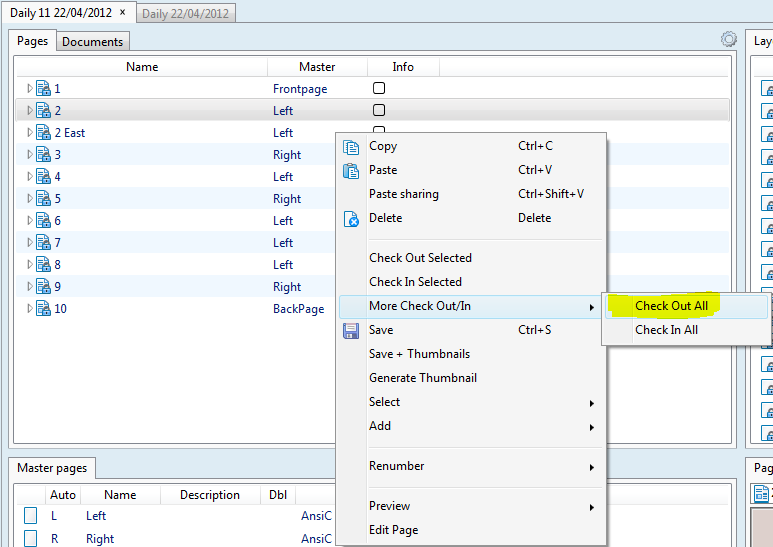Click the Delete page icon
This screenshot has height=547, width=773.
click(351, 219)
